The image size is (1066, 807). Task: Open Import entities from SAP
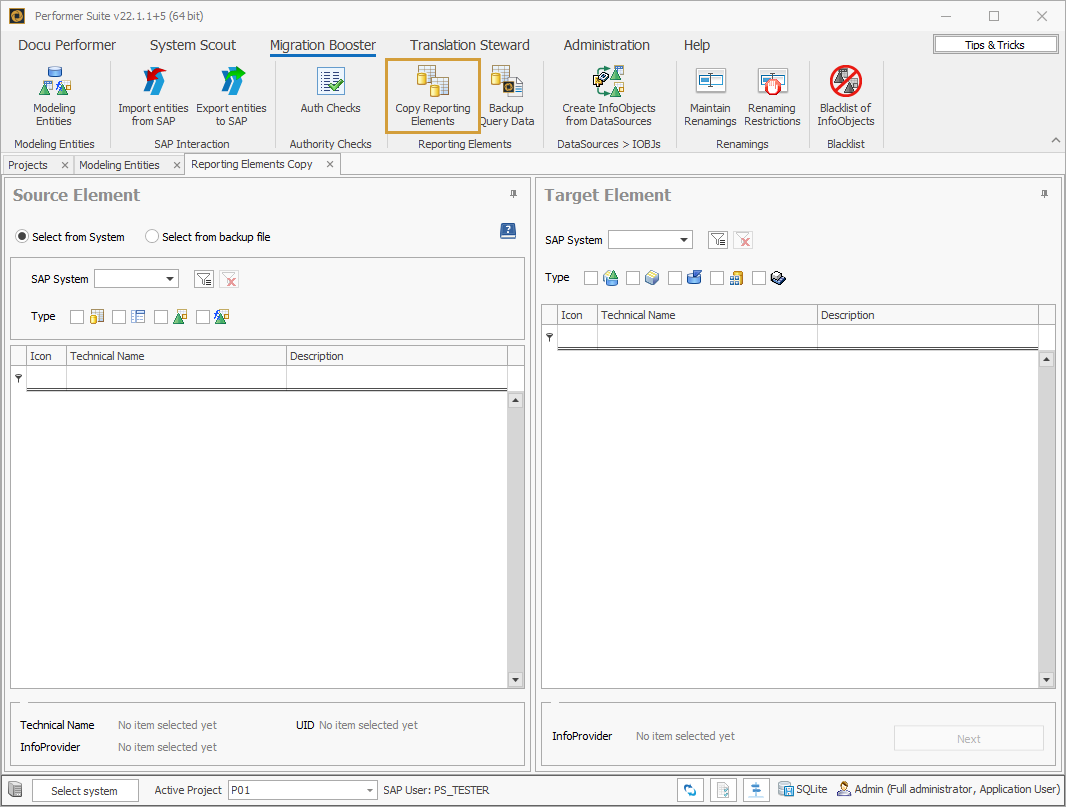[x=152, y=95]
